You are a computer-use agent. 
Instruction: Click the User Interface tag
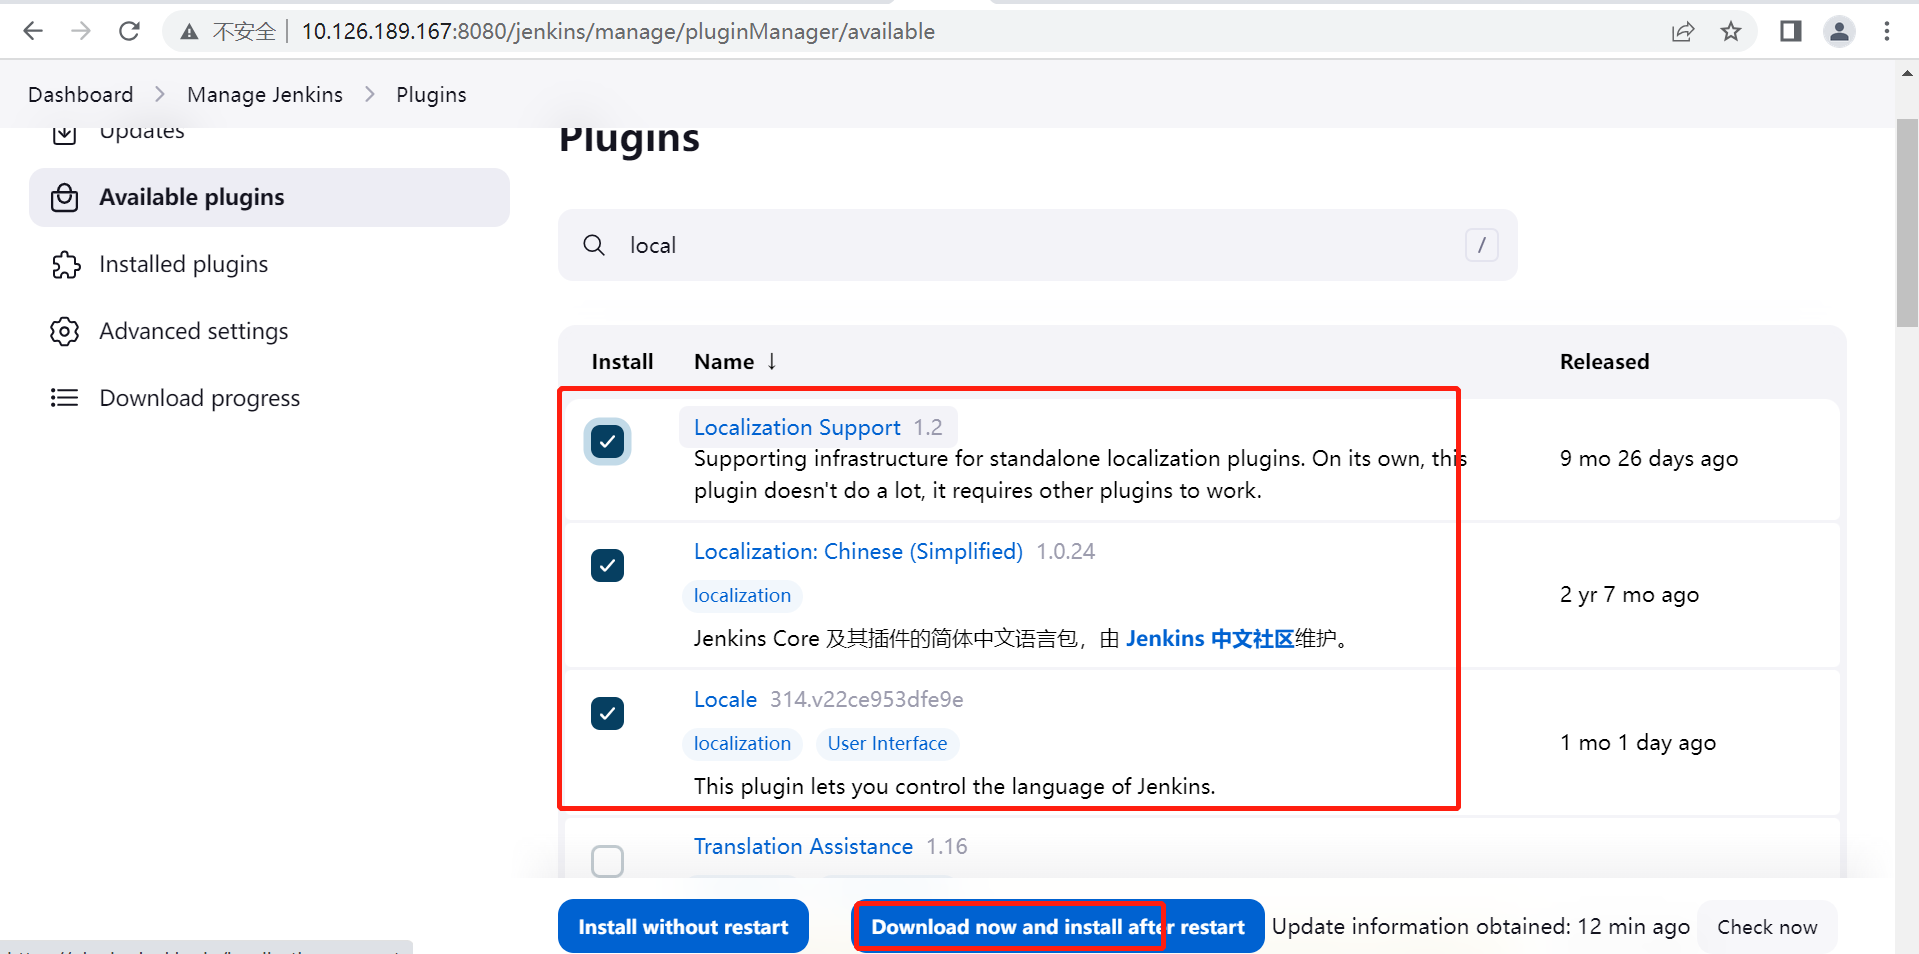[x=887, y=743]
